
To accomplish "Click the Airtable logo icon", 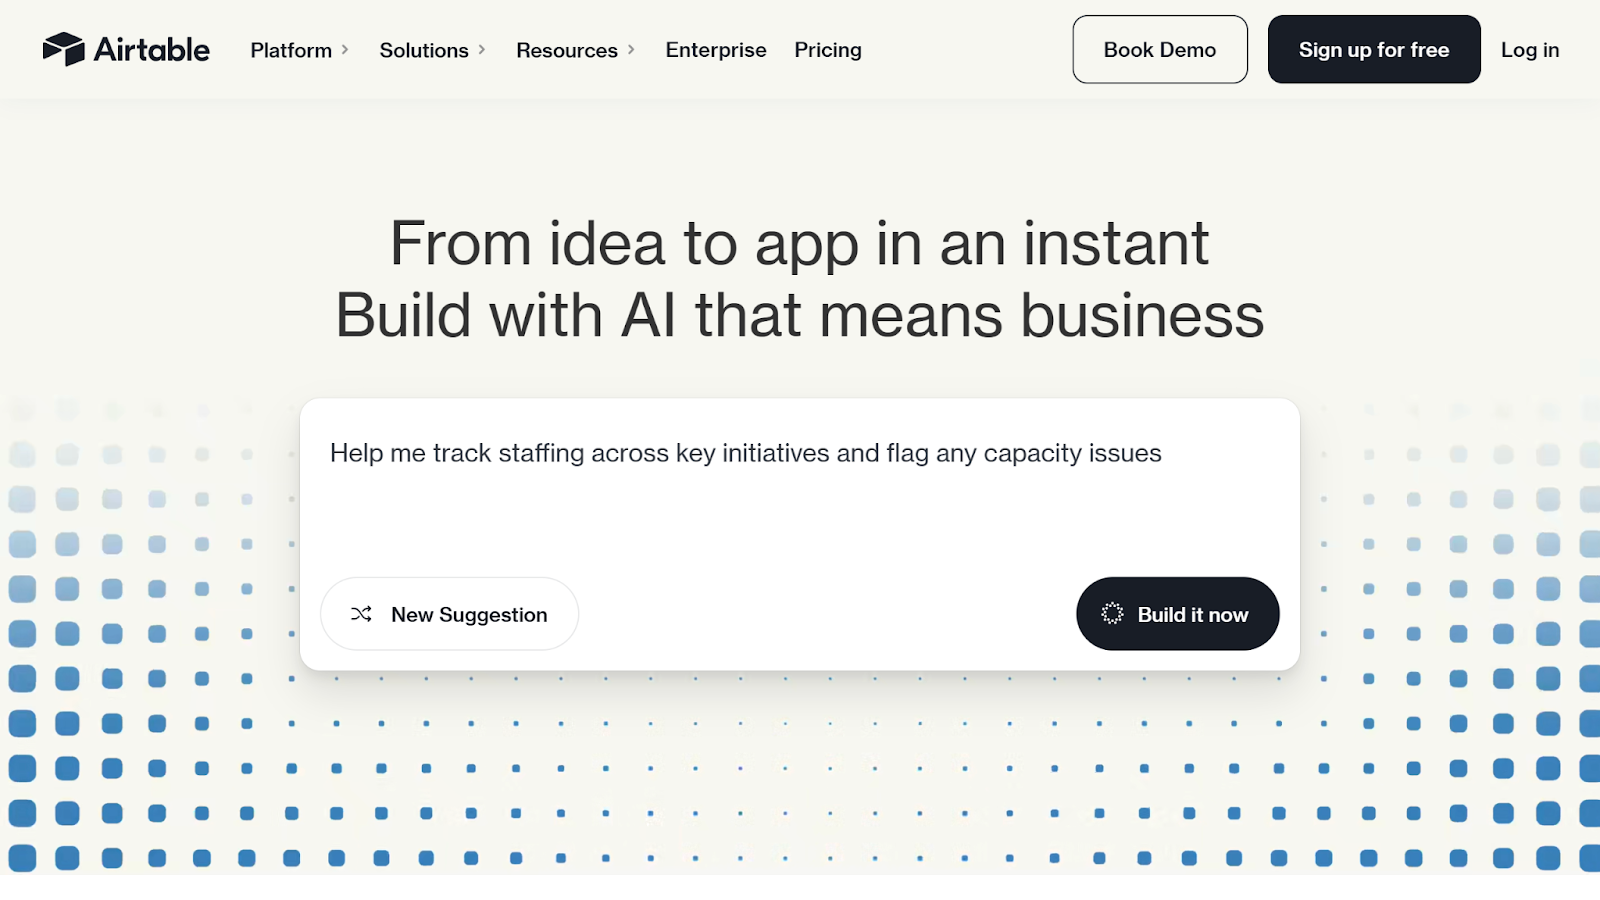I will (63, 48).
